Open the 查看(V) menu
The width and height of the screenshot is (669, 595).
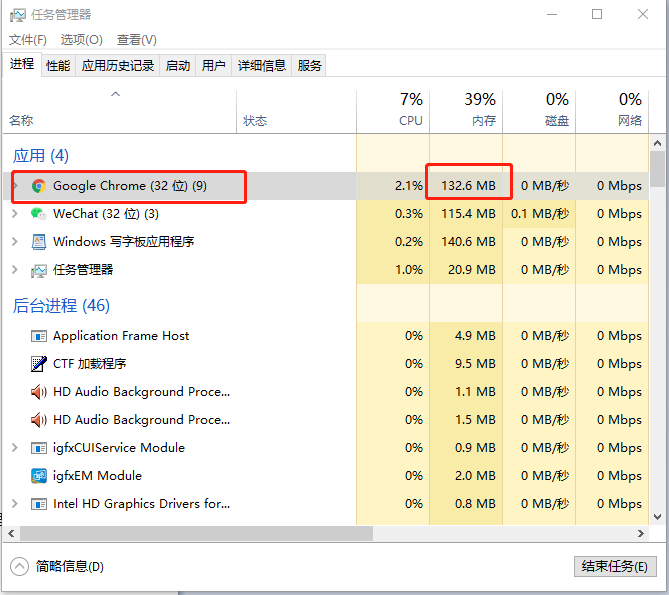coord(137,40)
